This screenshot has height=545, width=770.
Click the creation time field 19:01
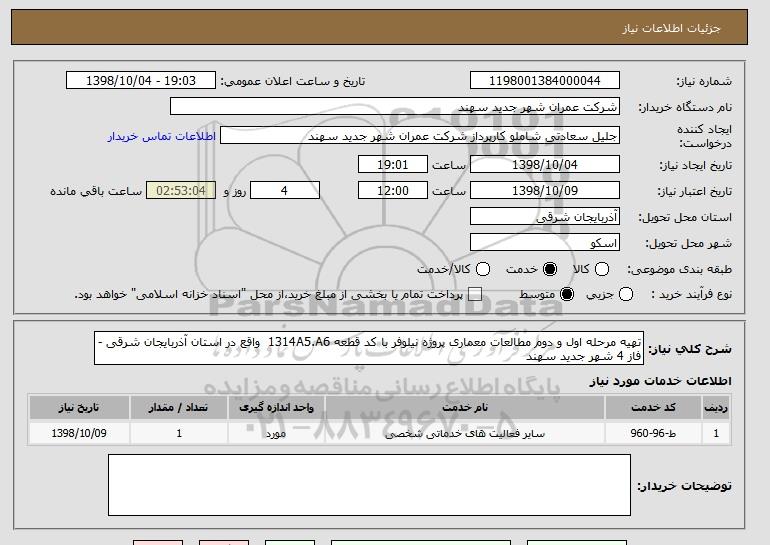(x=393, y=164)
